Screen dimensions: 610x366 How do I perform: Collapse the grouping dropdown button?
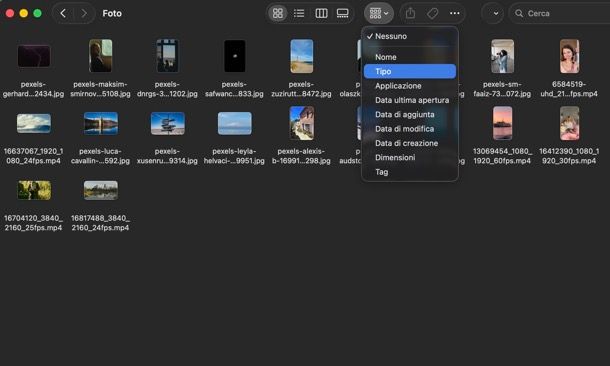click(379, 13)
